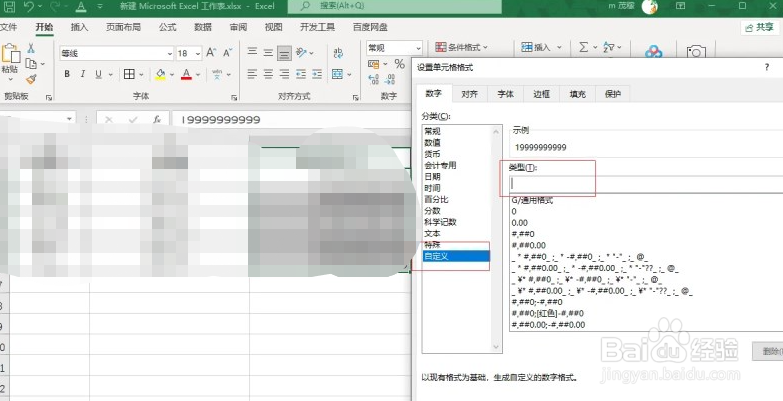Select 文本 in category list

(432, 234)
